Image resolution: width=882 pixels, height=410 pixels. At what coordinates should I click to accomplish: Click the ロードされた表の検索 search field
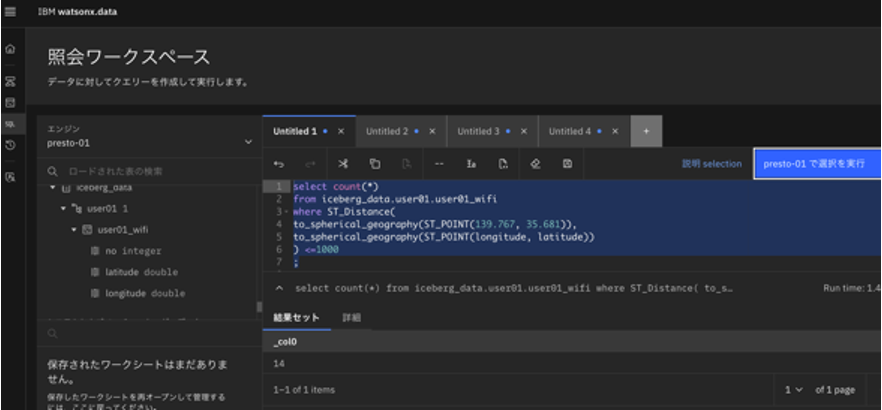click(x=149, y=171)
